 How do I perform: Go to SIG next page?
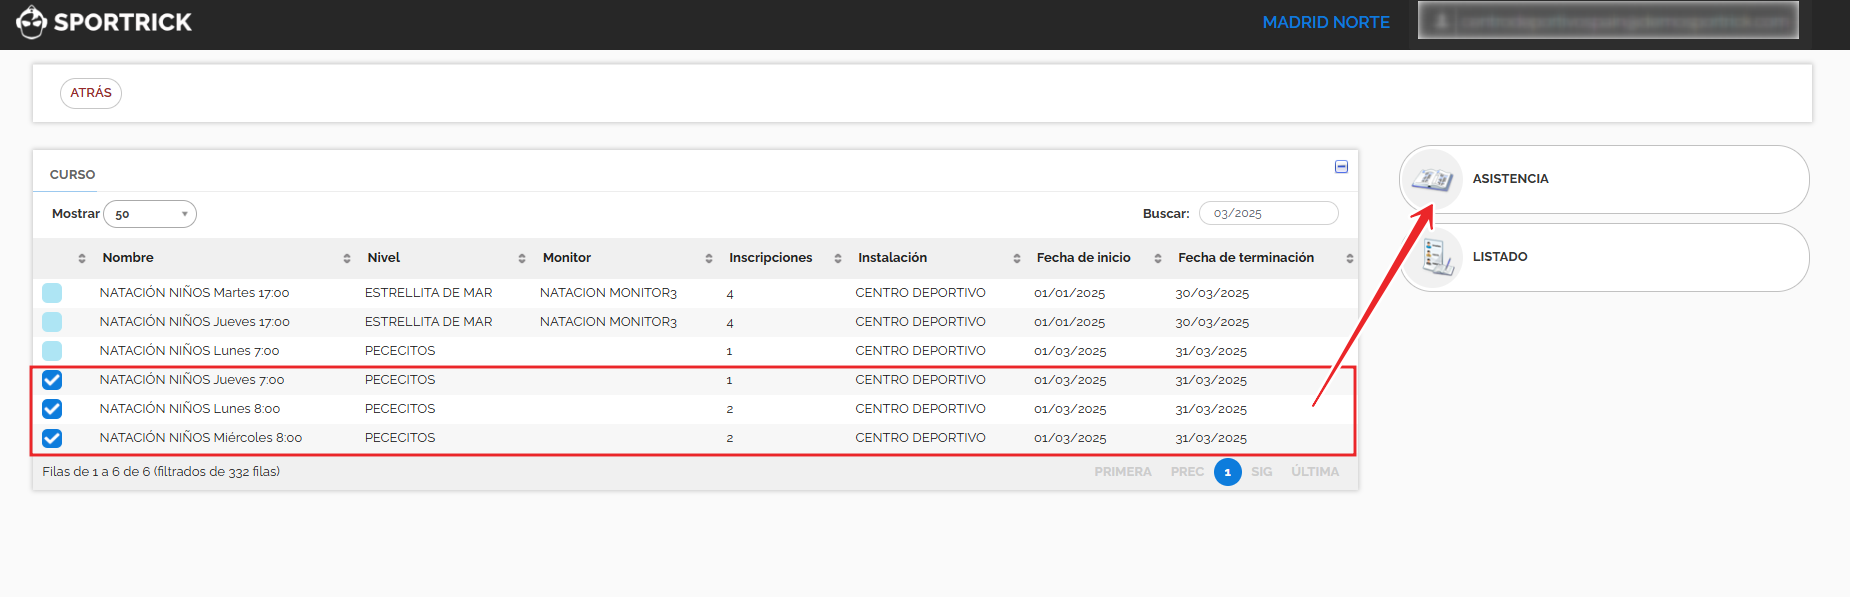click(1262, 472)
